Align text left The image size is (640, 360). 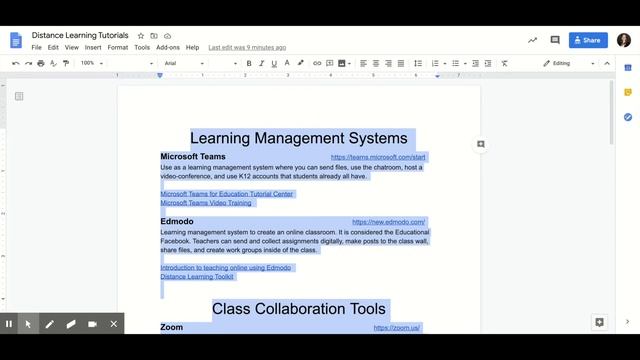click(x=363, y=63)
